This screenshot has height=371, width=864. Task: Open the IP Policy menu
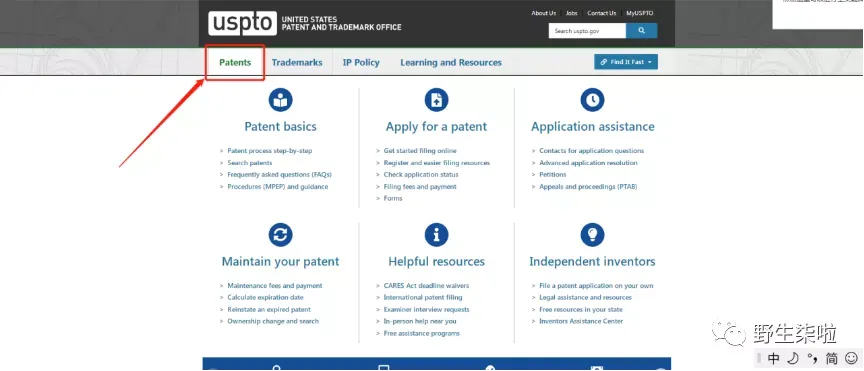coord(361,62)
